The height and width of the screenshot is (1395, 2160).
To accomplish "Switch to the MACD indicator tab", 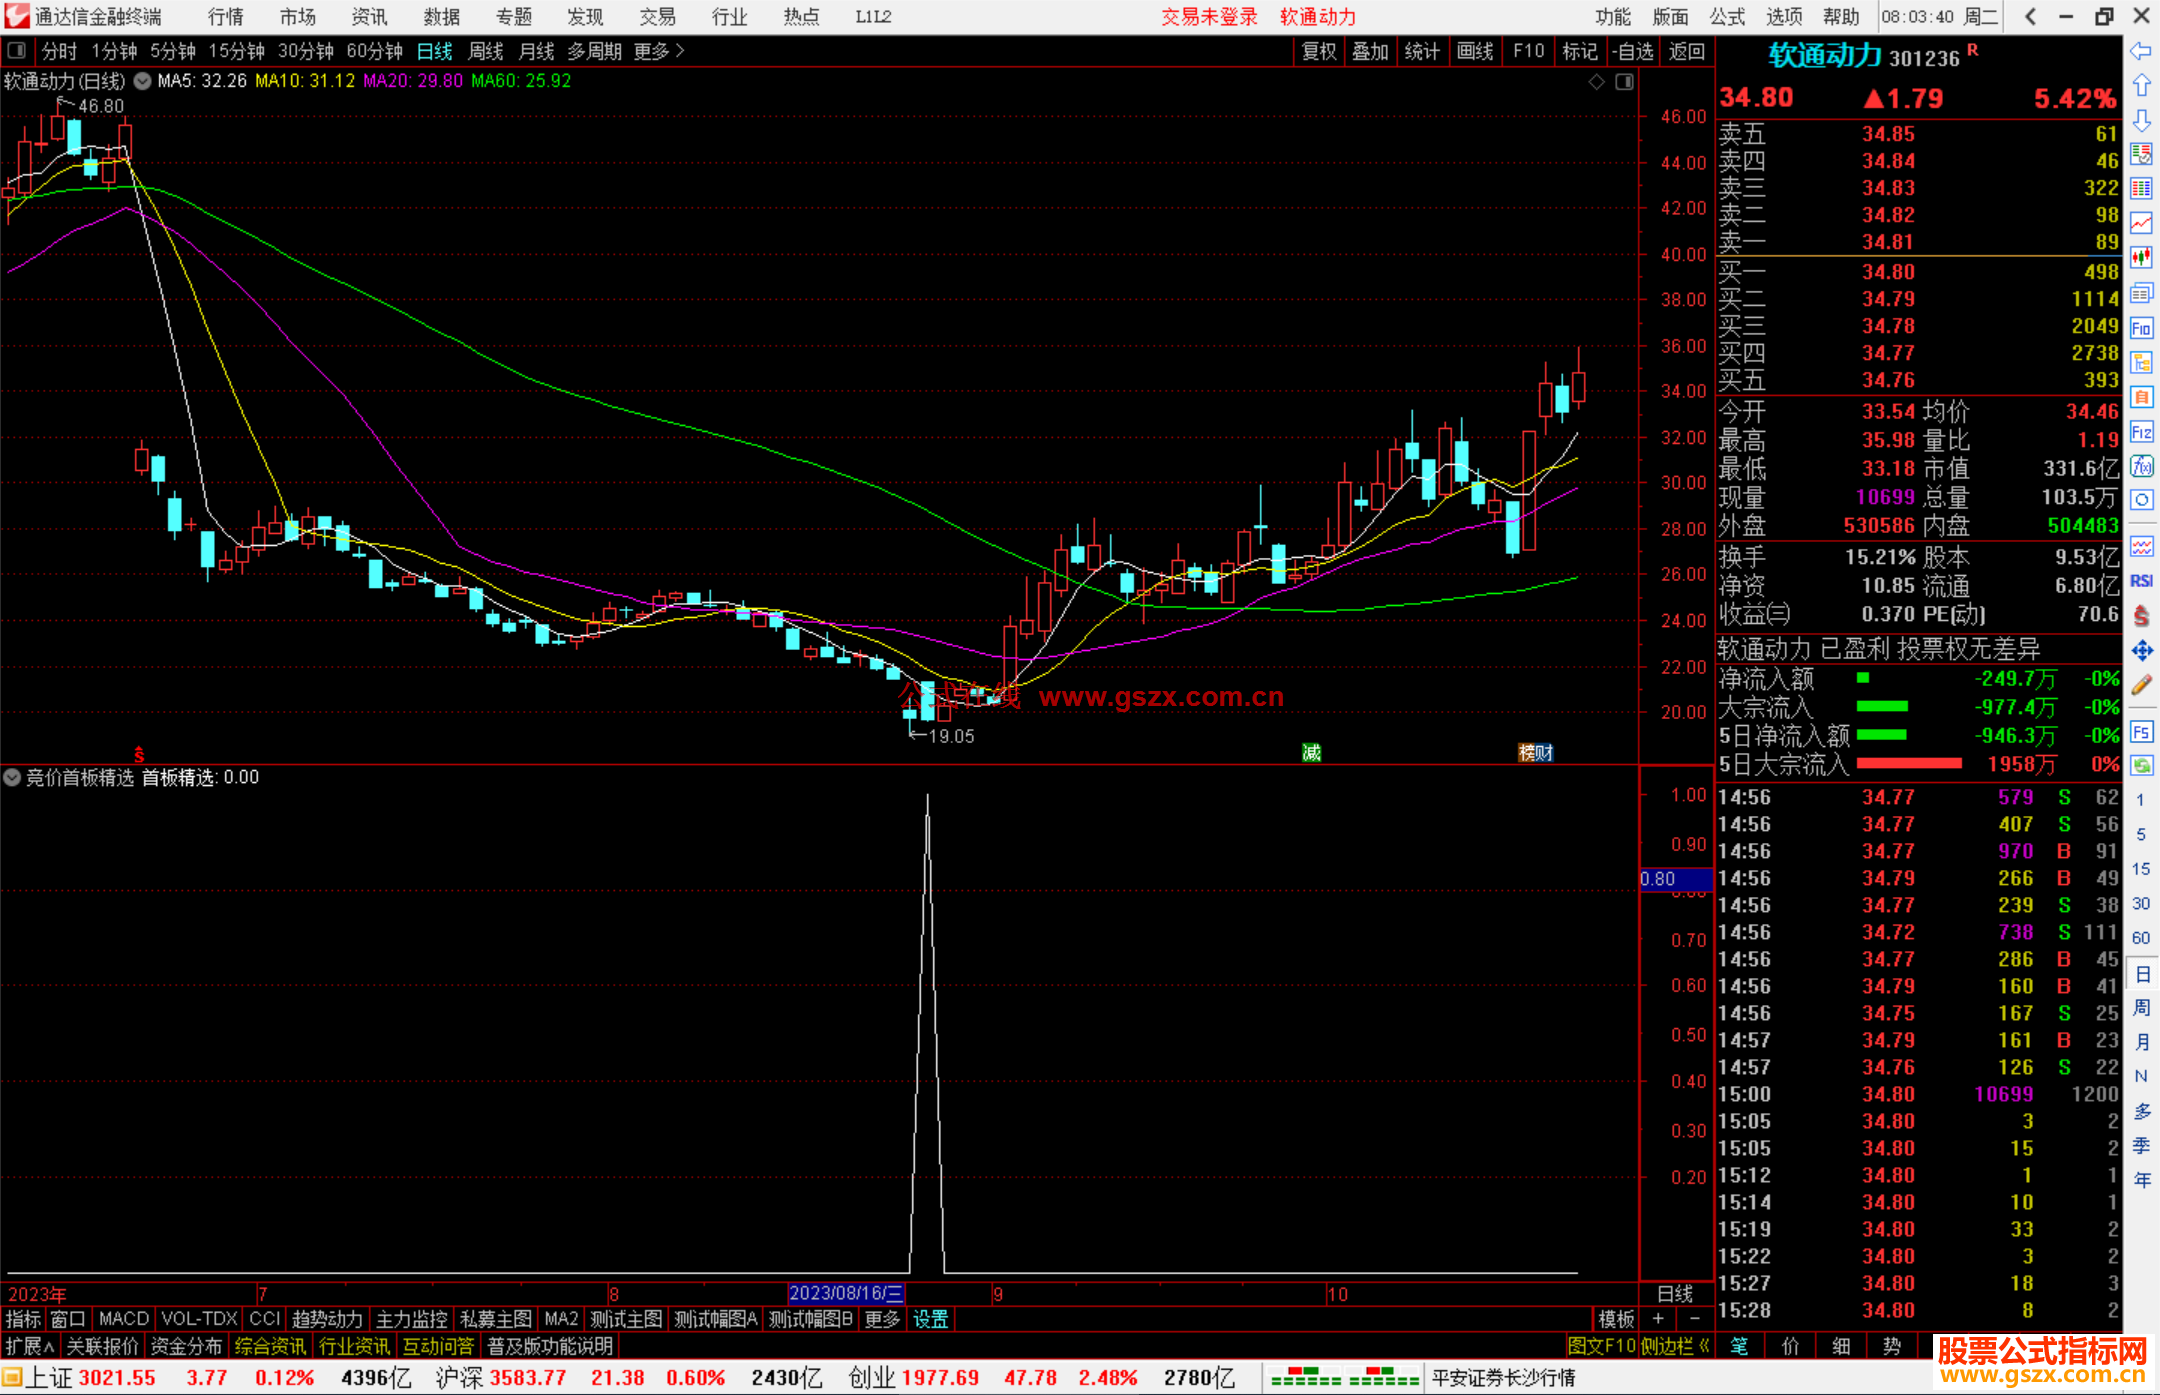I will (124, 1319).
